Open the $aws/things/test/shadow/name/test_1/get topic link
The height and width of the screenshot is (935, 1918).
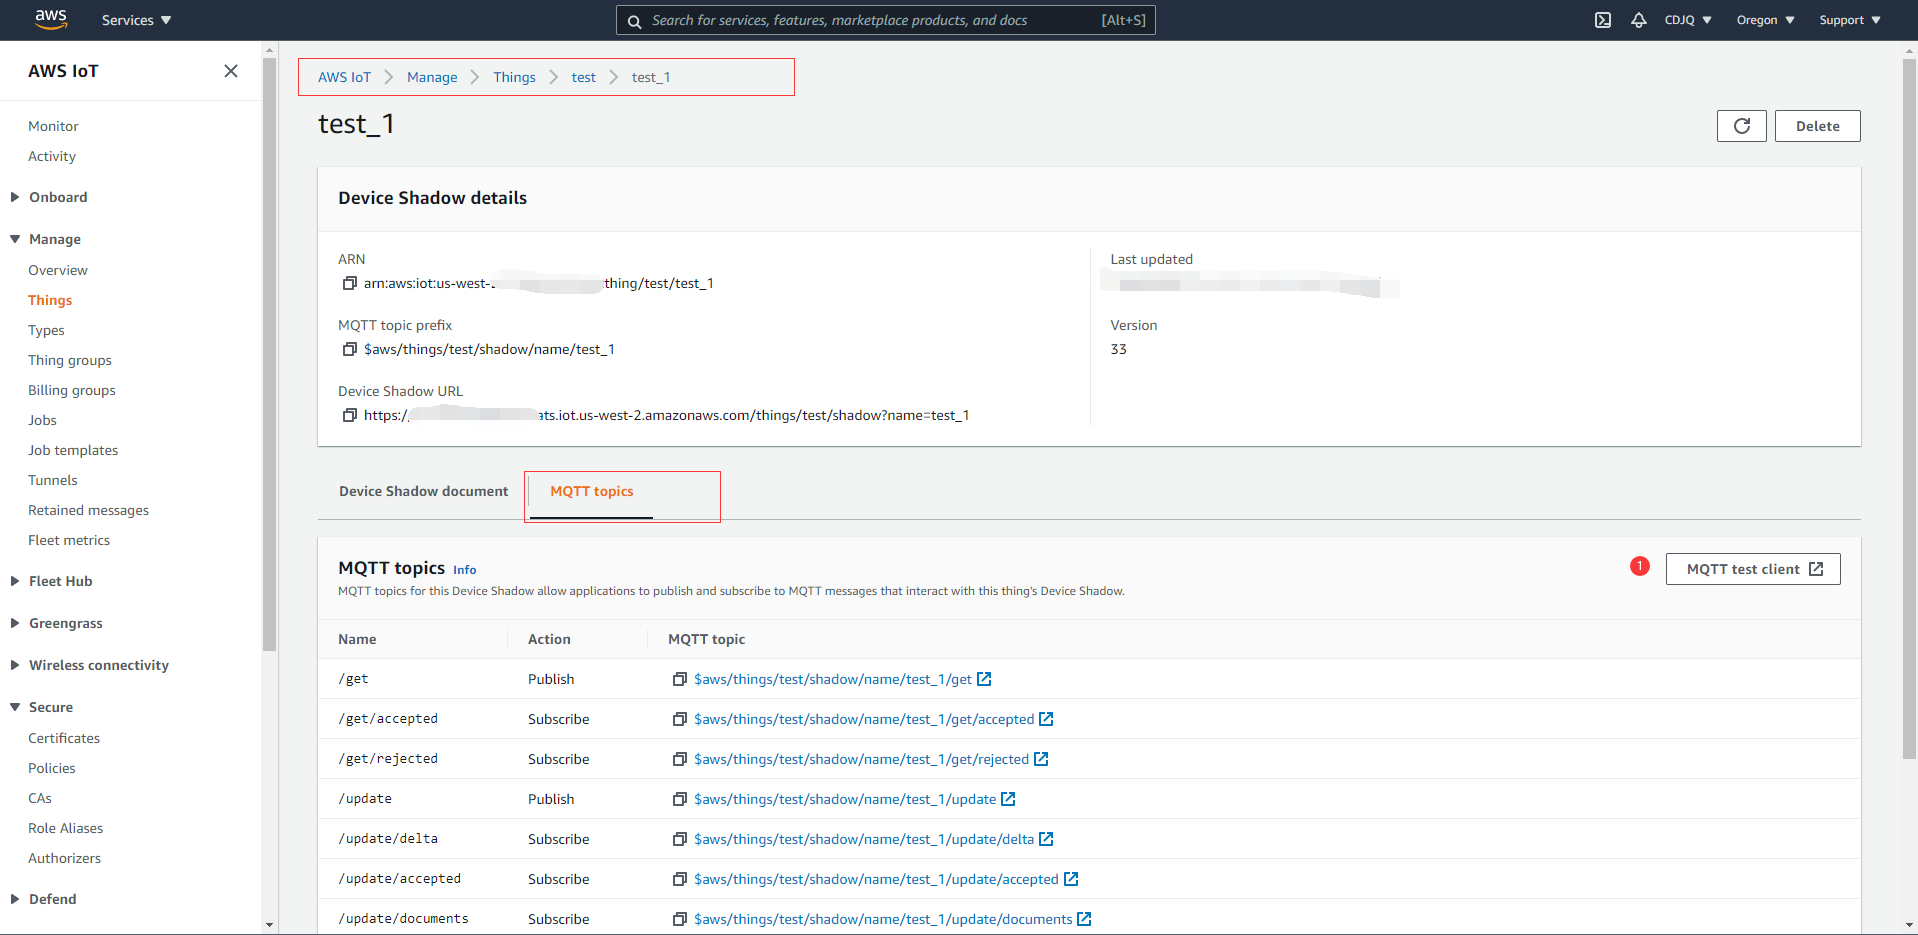(833, 679)
